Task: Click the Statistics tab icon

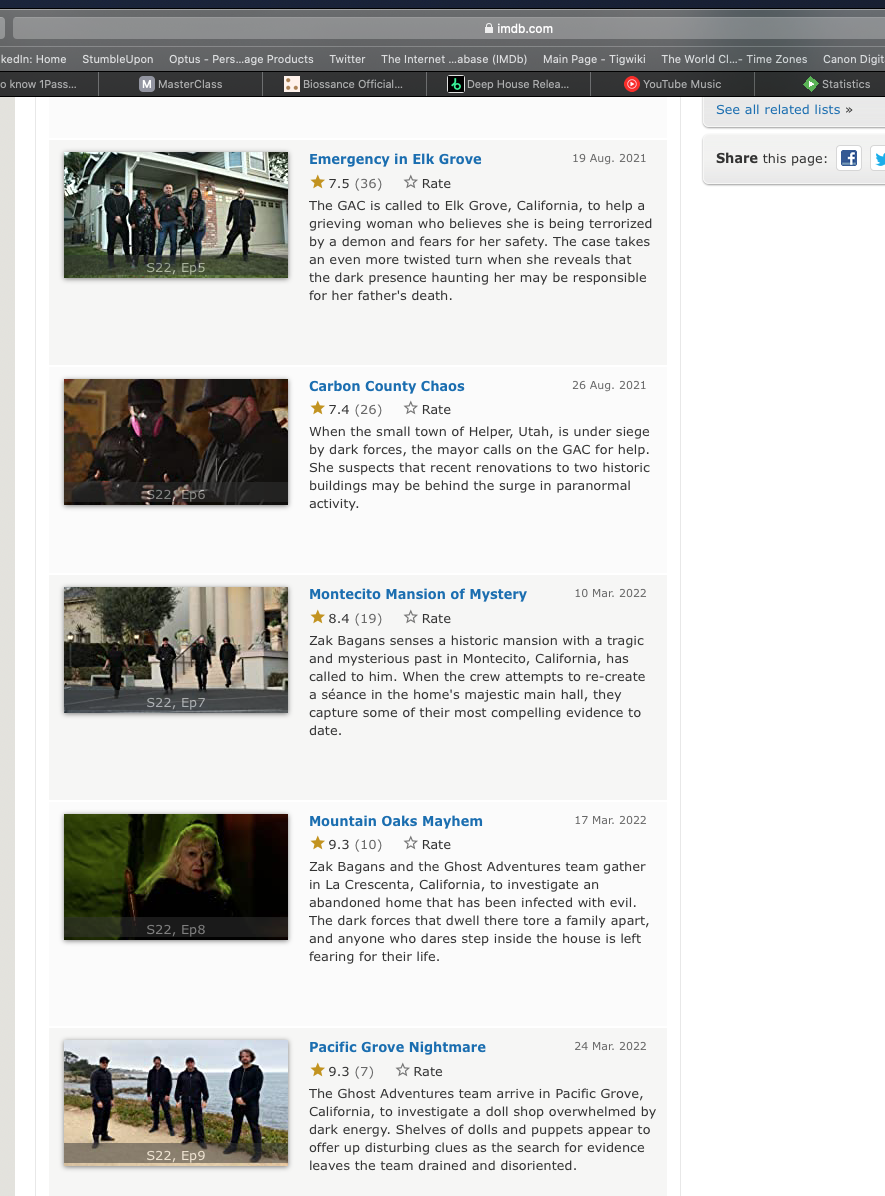Action: click(810, 84)
